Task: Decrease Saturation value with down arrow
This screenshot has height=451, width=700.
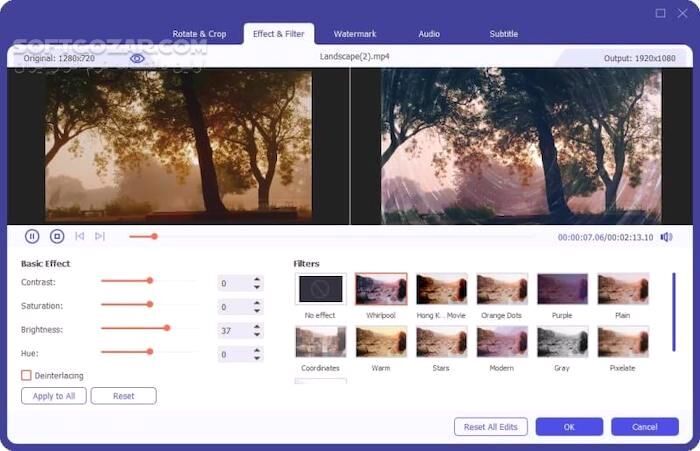Action: (x=257, y=310)
